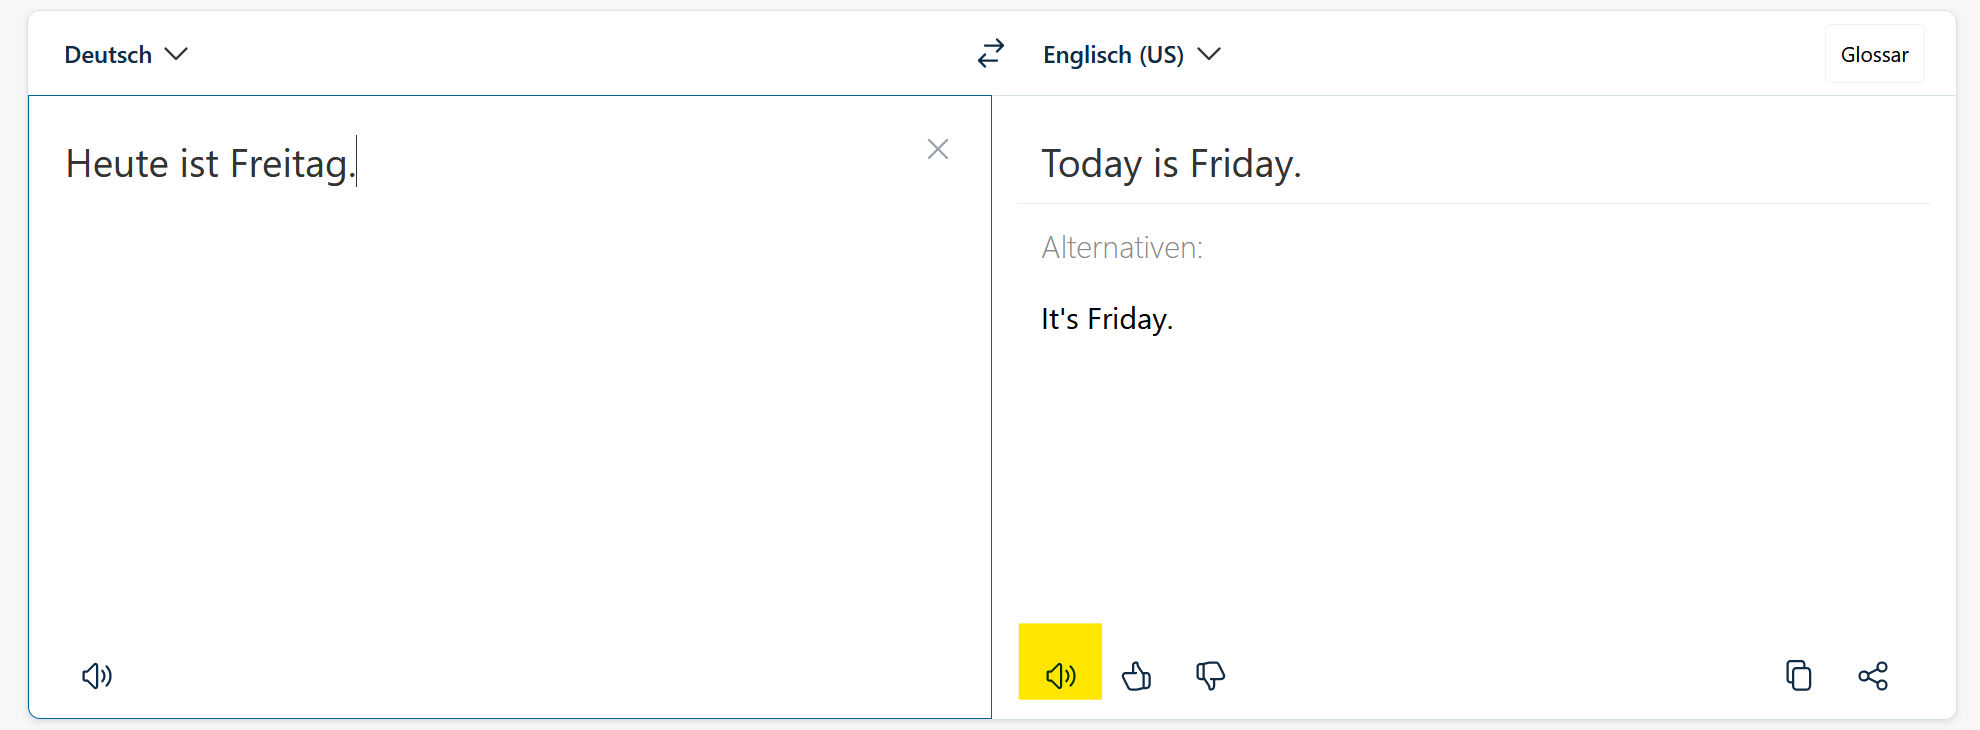Swap source and target languages
1980x730 pixels.
[990, 54]
